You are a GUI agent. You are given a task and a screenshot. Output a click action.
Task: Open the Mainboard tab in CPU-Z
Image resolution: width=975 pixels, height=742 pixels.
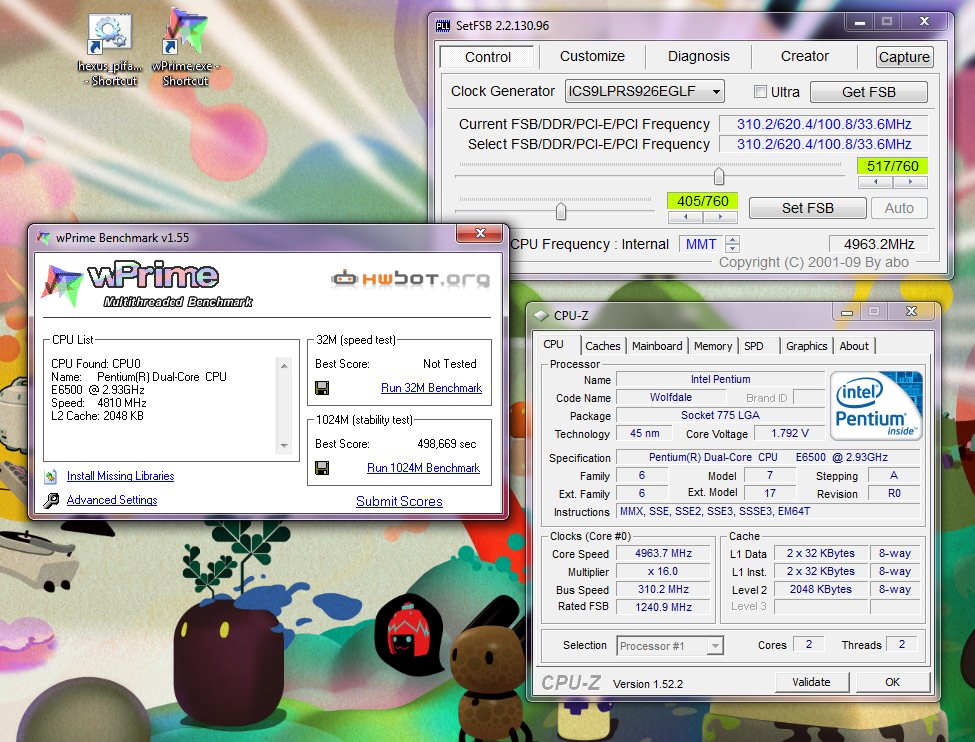click(657, 346)
